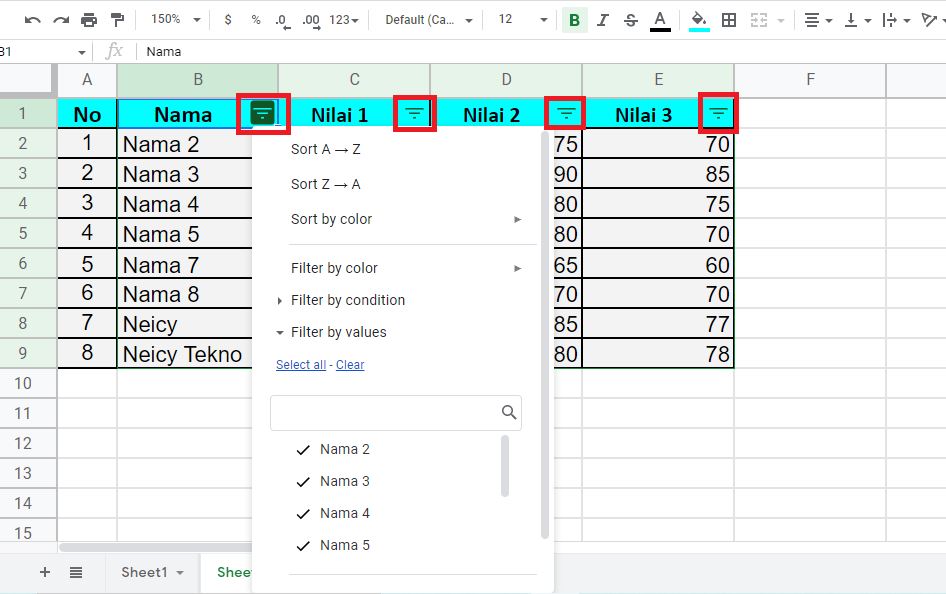This screenshot has height=594, width=946.
Task: Click the formula bar containing Nama
Action: point(541,52)
